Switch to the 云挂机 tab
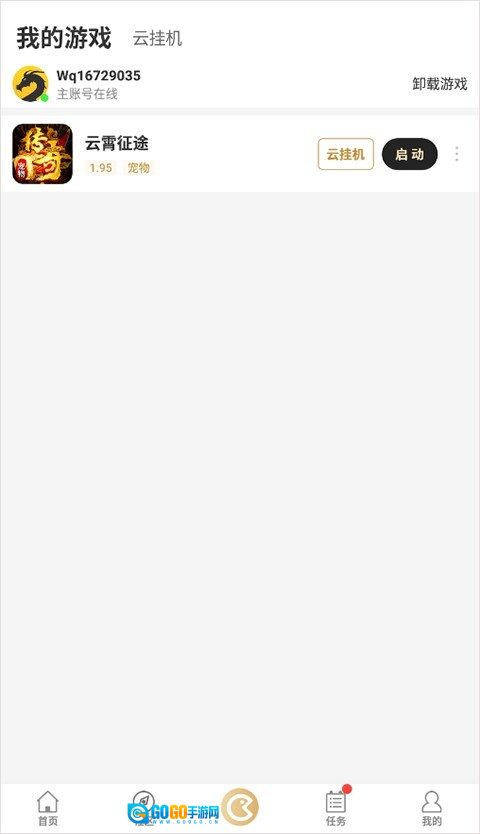Screen dimensions: 480x834 158,39
